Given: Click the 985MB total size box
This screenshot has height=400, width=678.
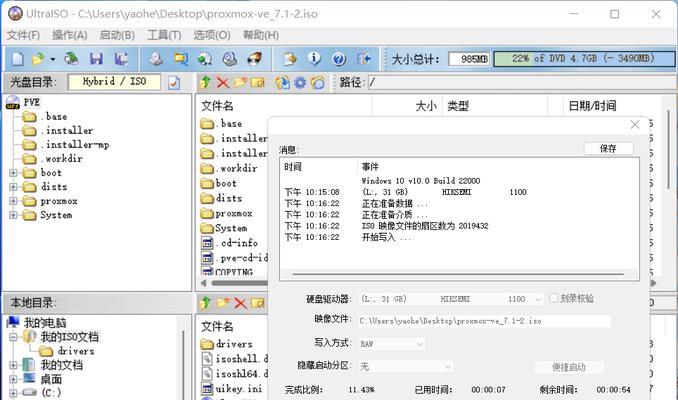Looking at the screenshot, I should click(469, 59).
